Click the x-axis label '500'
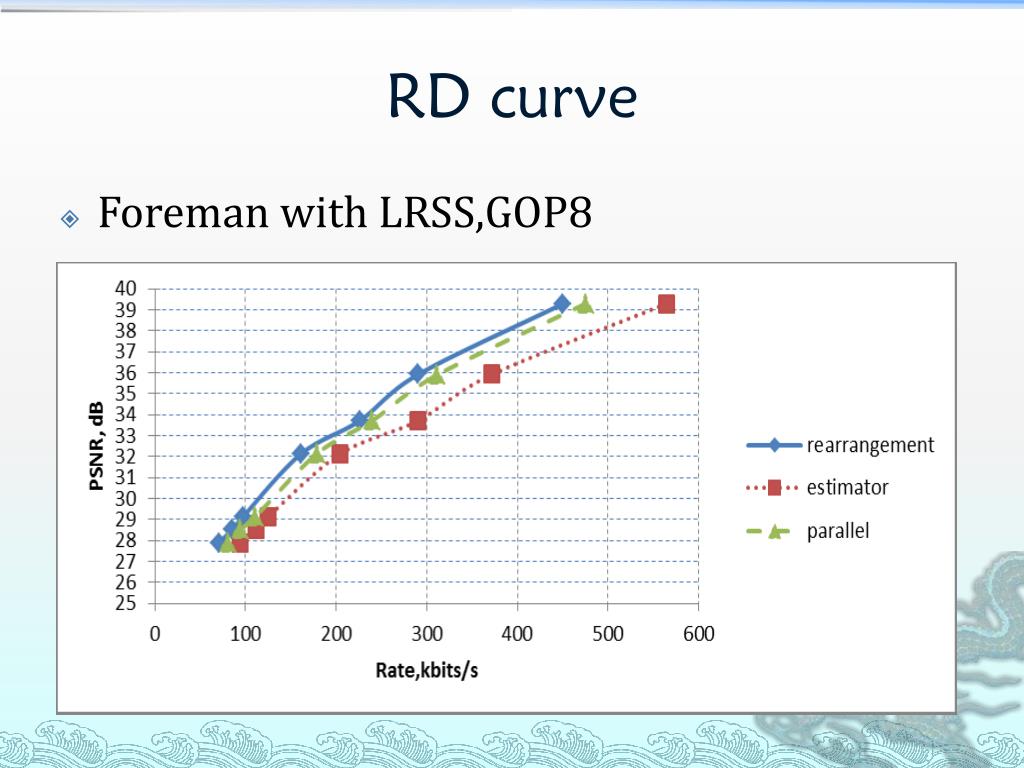 608,633
